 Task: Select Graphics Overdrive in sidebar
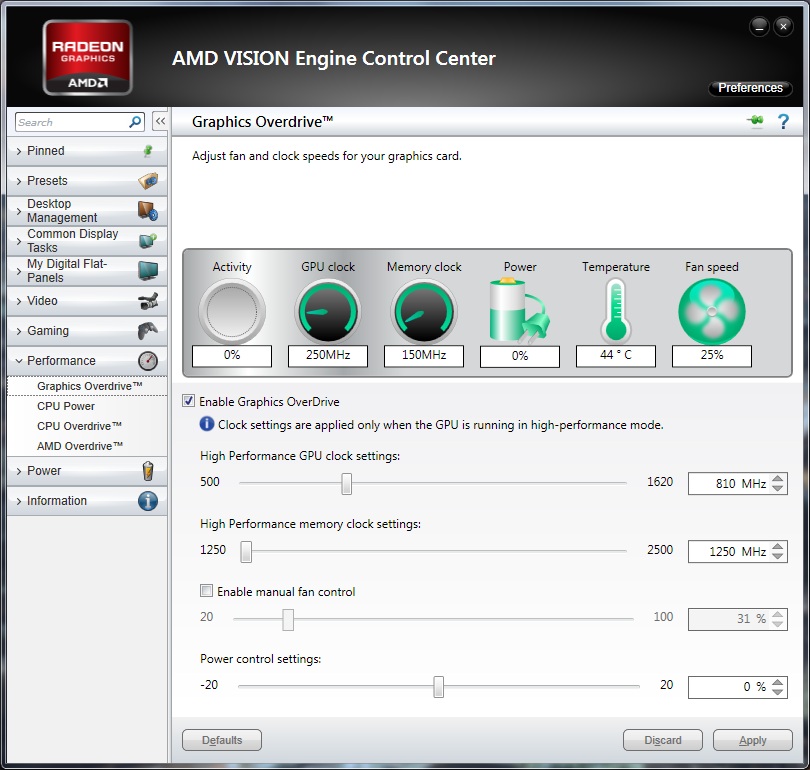(87, 386)
